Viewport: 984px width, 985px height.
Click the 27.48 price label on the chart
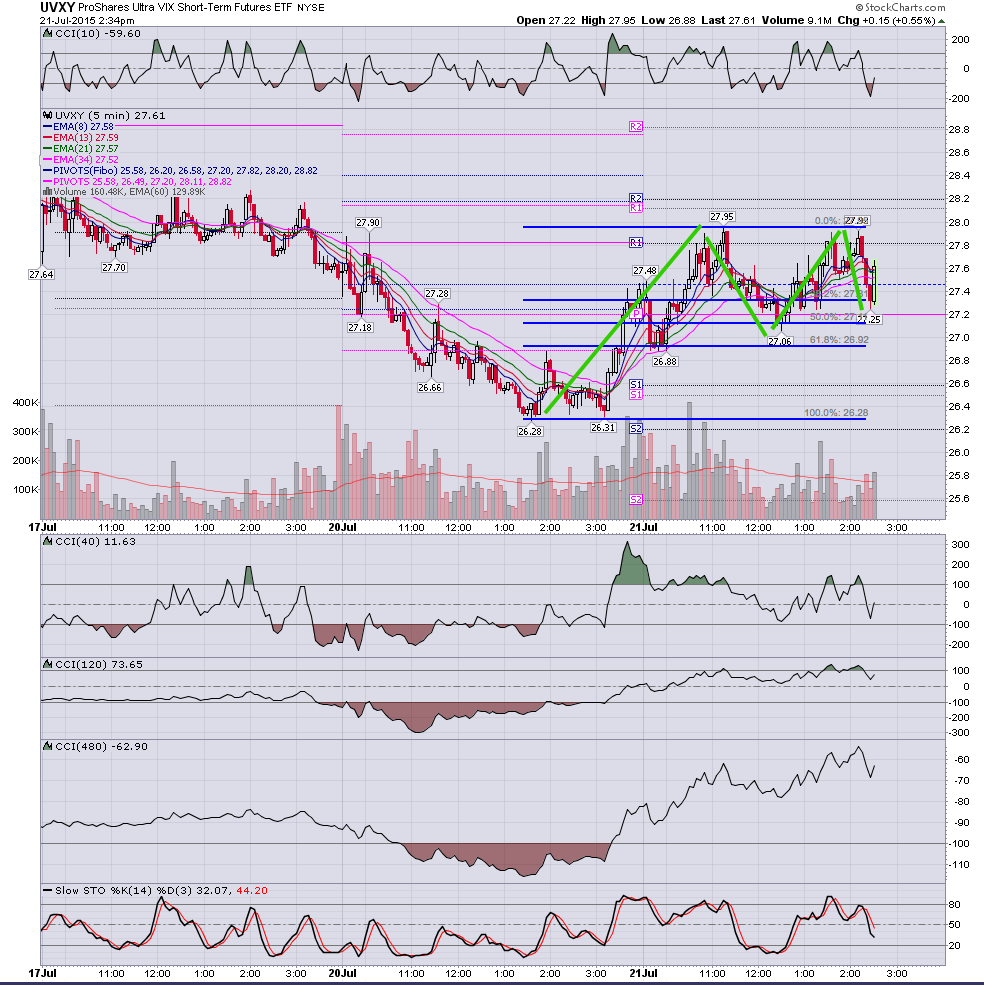(x=645, y=271)
